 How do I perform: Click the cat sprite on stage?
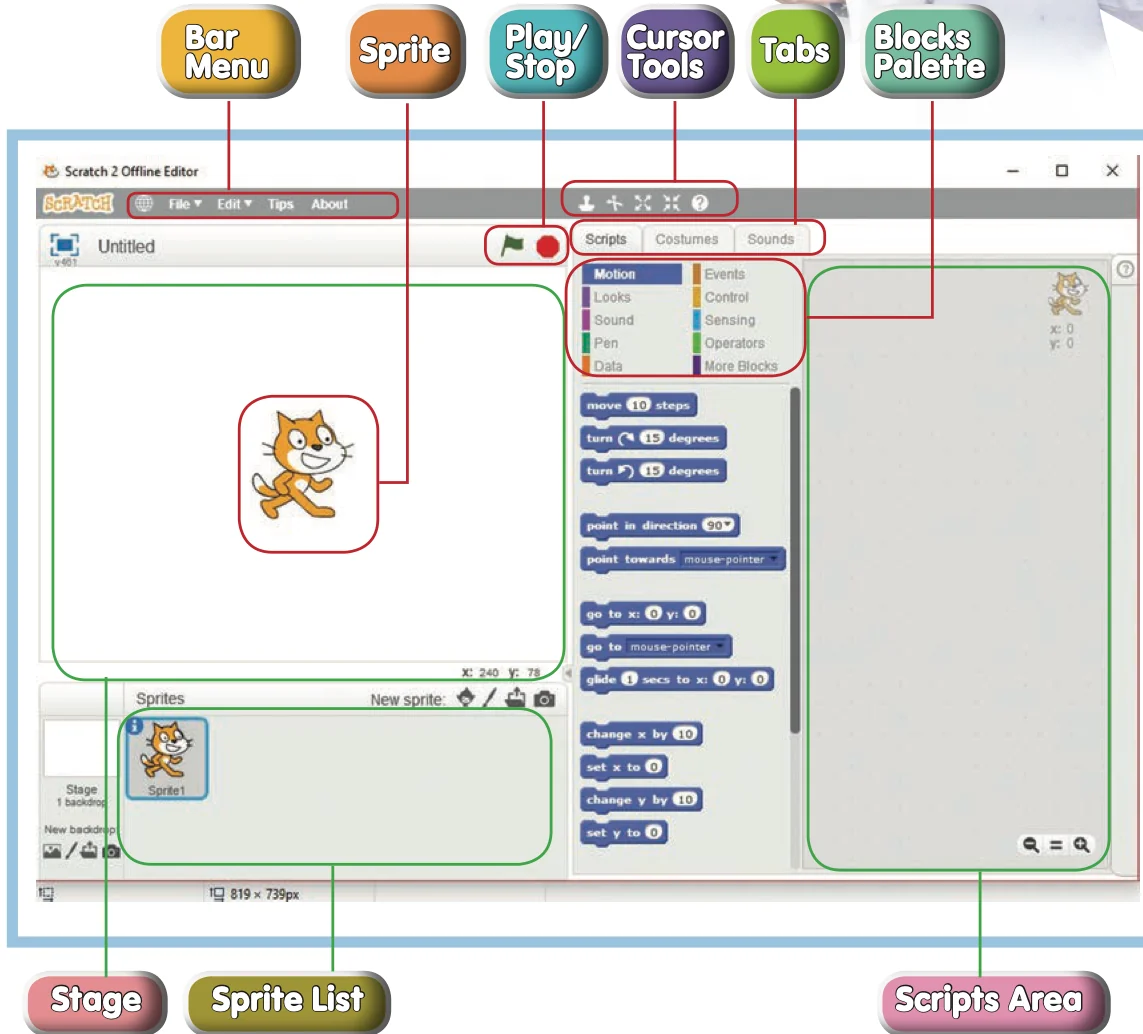tap(301, 465)
